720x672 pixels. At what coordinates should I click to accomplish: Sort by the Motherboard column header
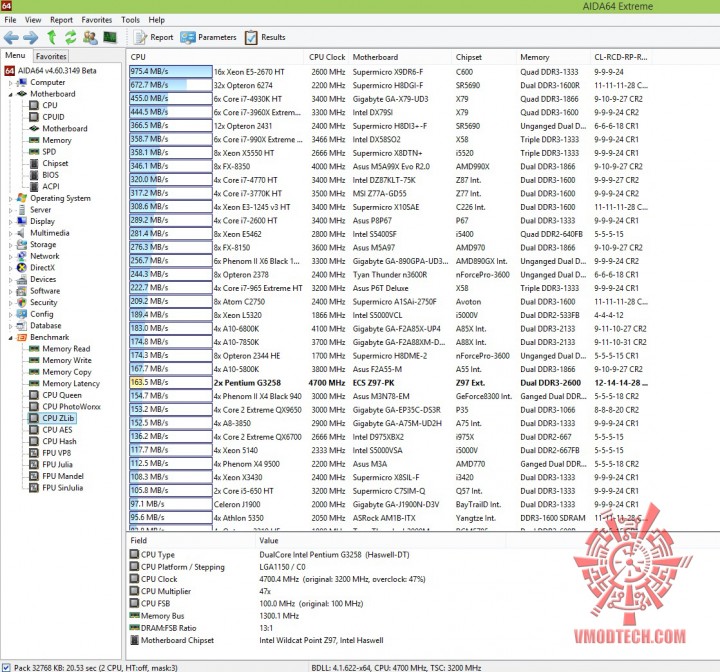point(400,57)
